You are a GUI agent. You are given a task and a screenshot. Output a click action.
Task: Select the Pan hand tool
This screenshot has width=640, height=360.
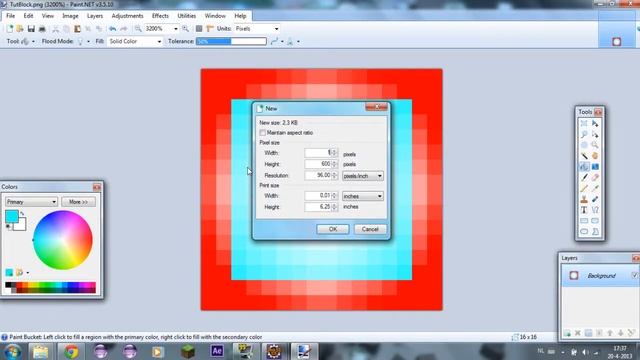(x=595, y=156)
